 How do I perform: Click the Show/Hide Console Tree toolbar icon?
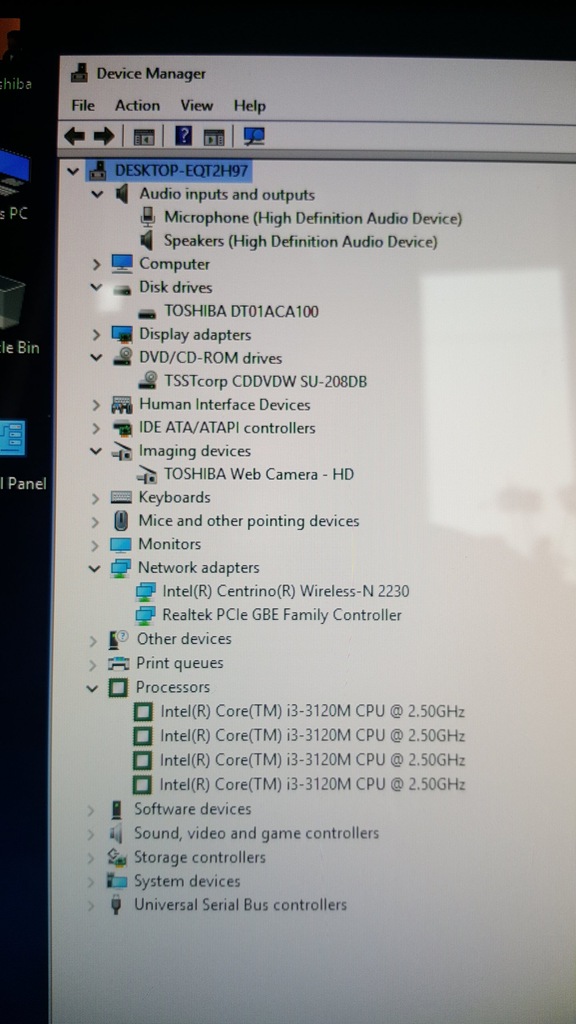pyautogui.click(x=144, y=136)
